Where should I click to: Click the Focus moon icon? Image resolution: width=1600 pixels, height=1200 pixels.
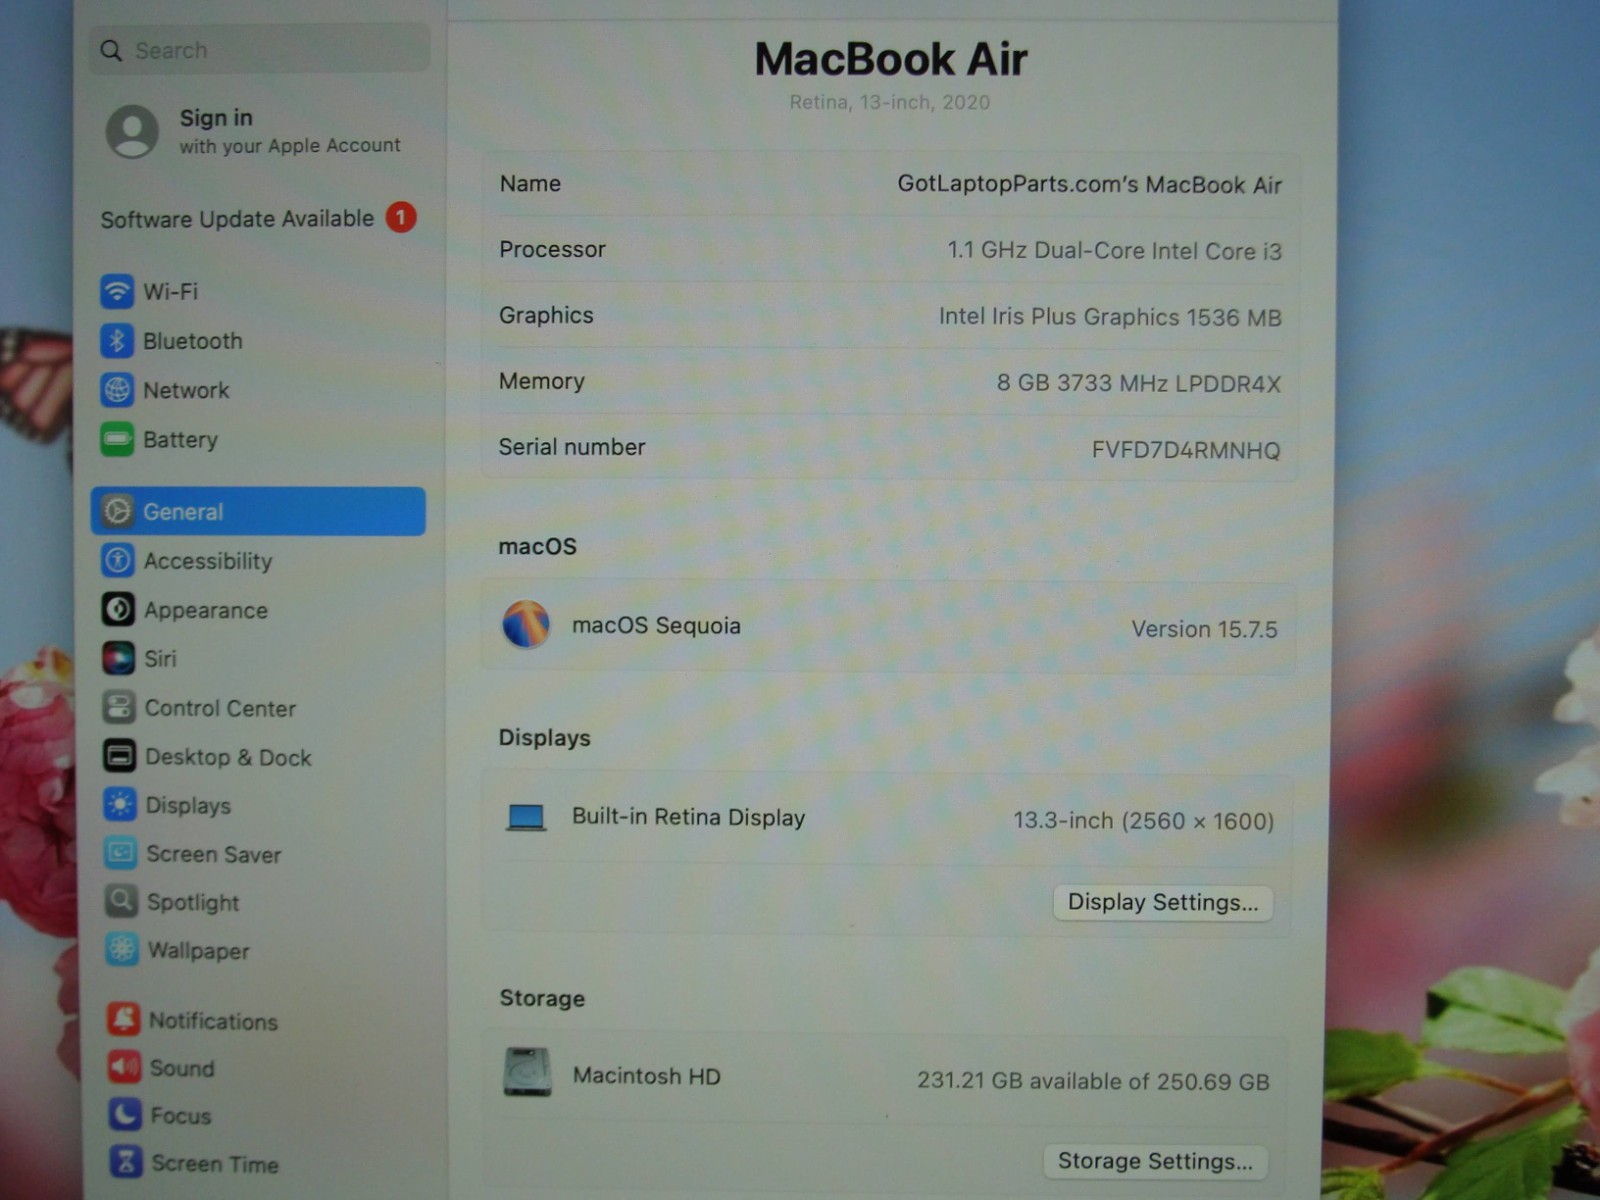[x=125, y=1114]
